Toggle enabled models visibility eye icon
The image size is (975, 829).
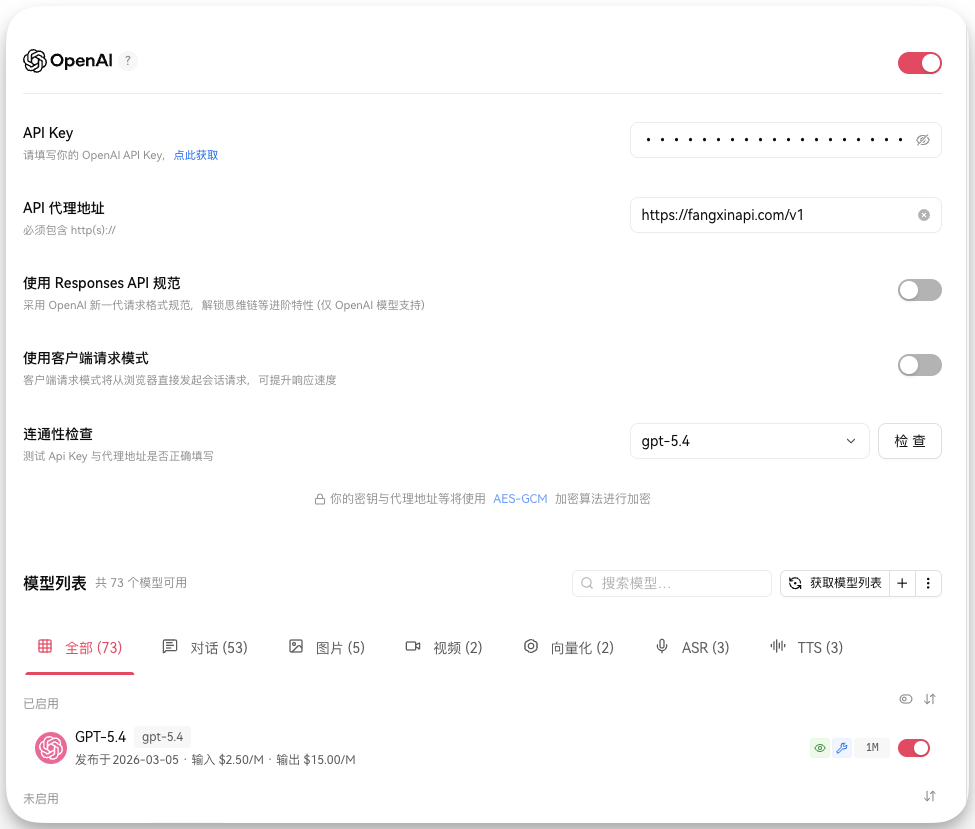click(x=905, y=699)
